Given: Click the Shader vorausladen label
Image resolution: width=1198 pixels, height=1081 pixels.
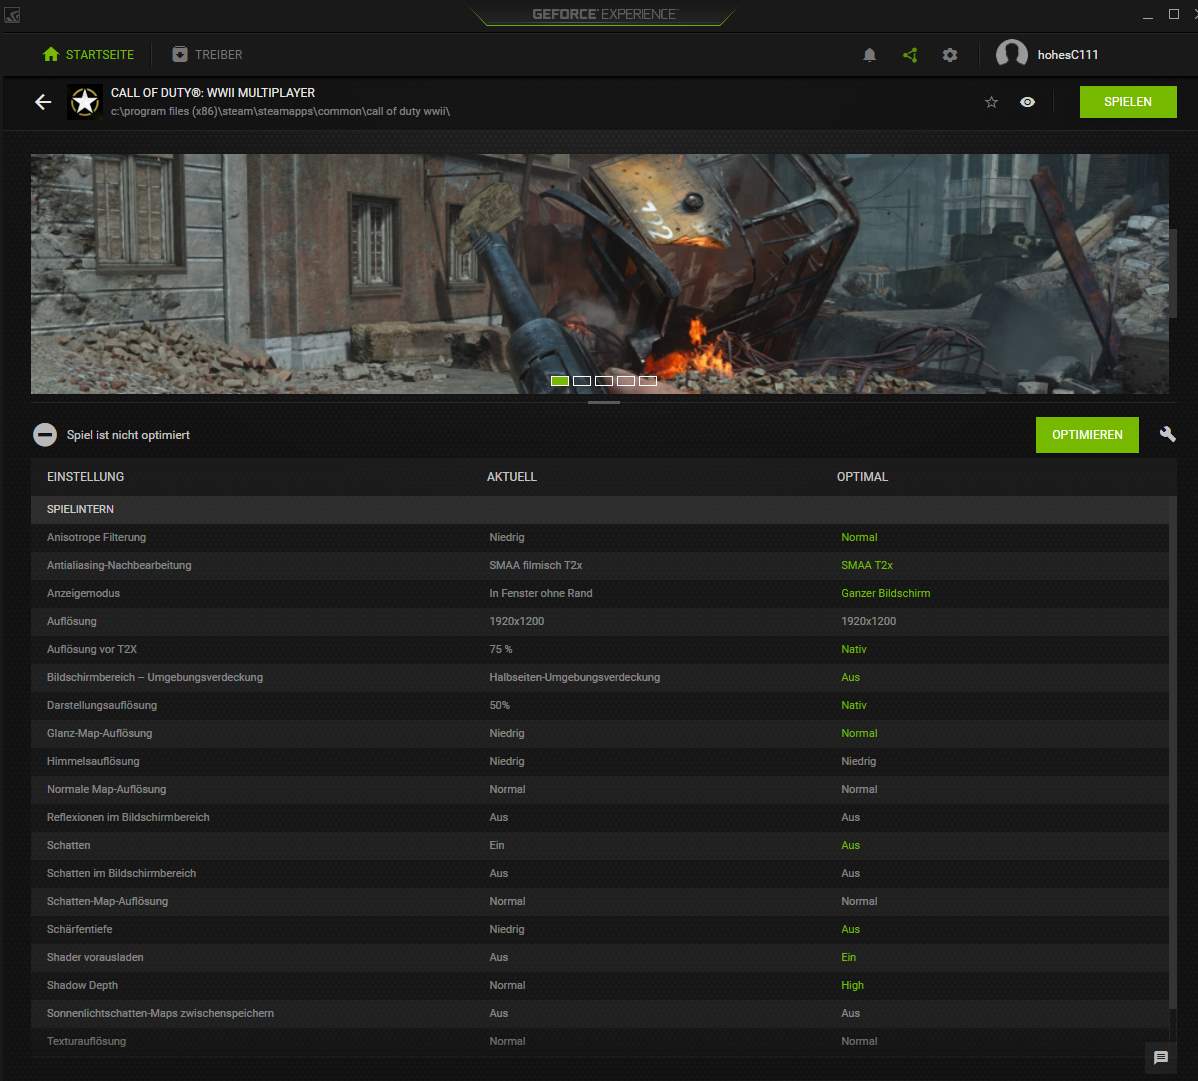Looking at the screenshot, I should coord(95,957).
